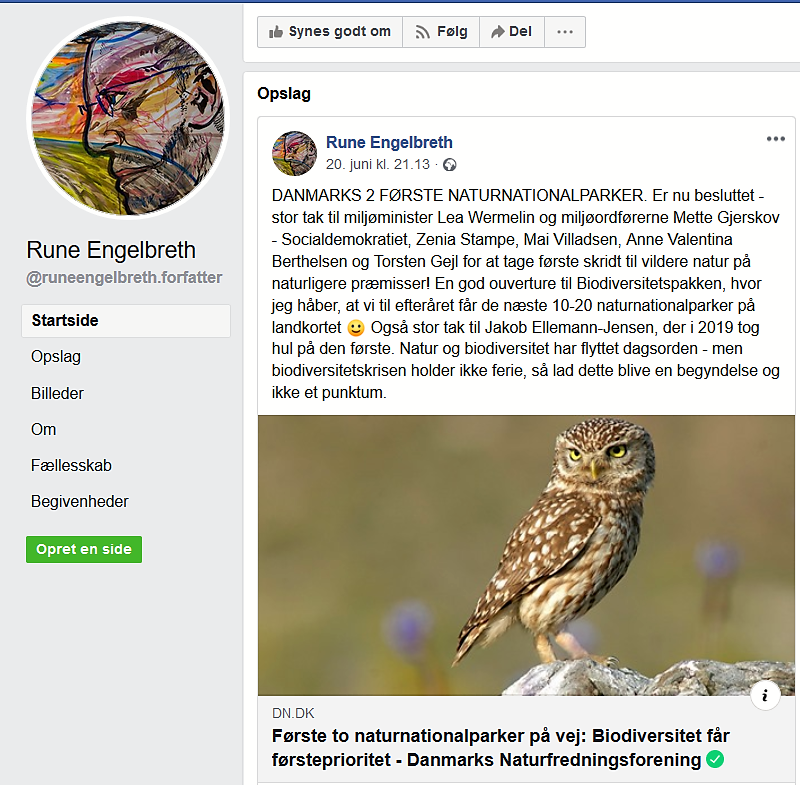Go to Billeder in sidebar
Image resolution: width=800 pixels, height=785 pixels.
pos(57,393)
